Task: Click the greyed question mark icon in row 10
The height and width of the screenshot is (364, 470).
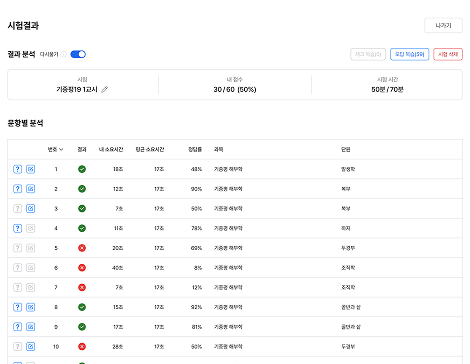Action: (x=17, y=346)
